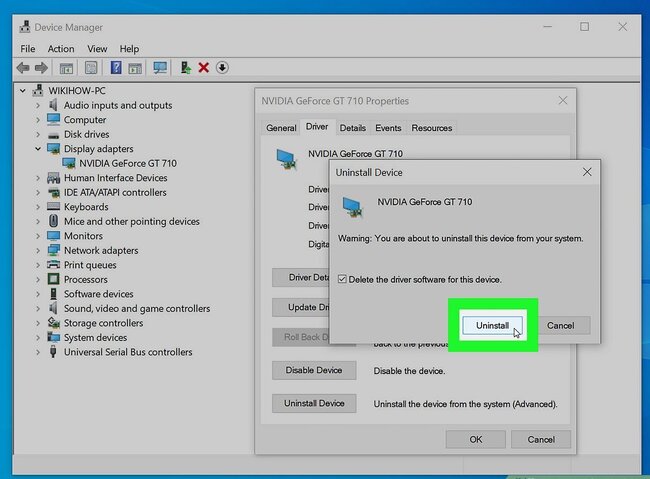Click the System devices icon
The height and width of the screenshot is (479, 650).
coord(53,337)
